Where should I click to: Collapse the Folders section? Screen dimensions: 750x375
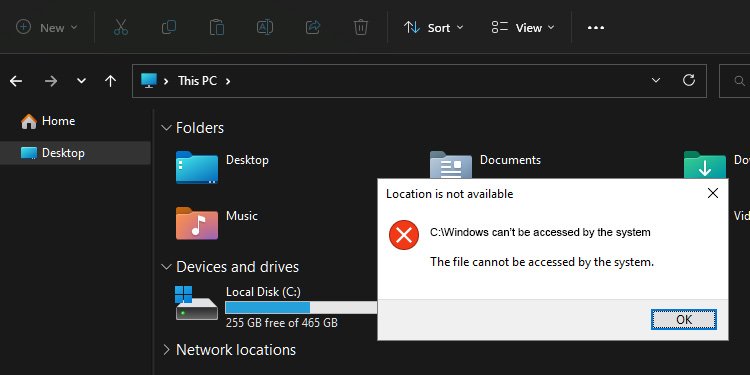(166, 128)
